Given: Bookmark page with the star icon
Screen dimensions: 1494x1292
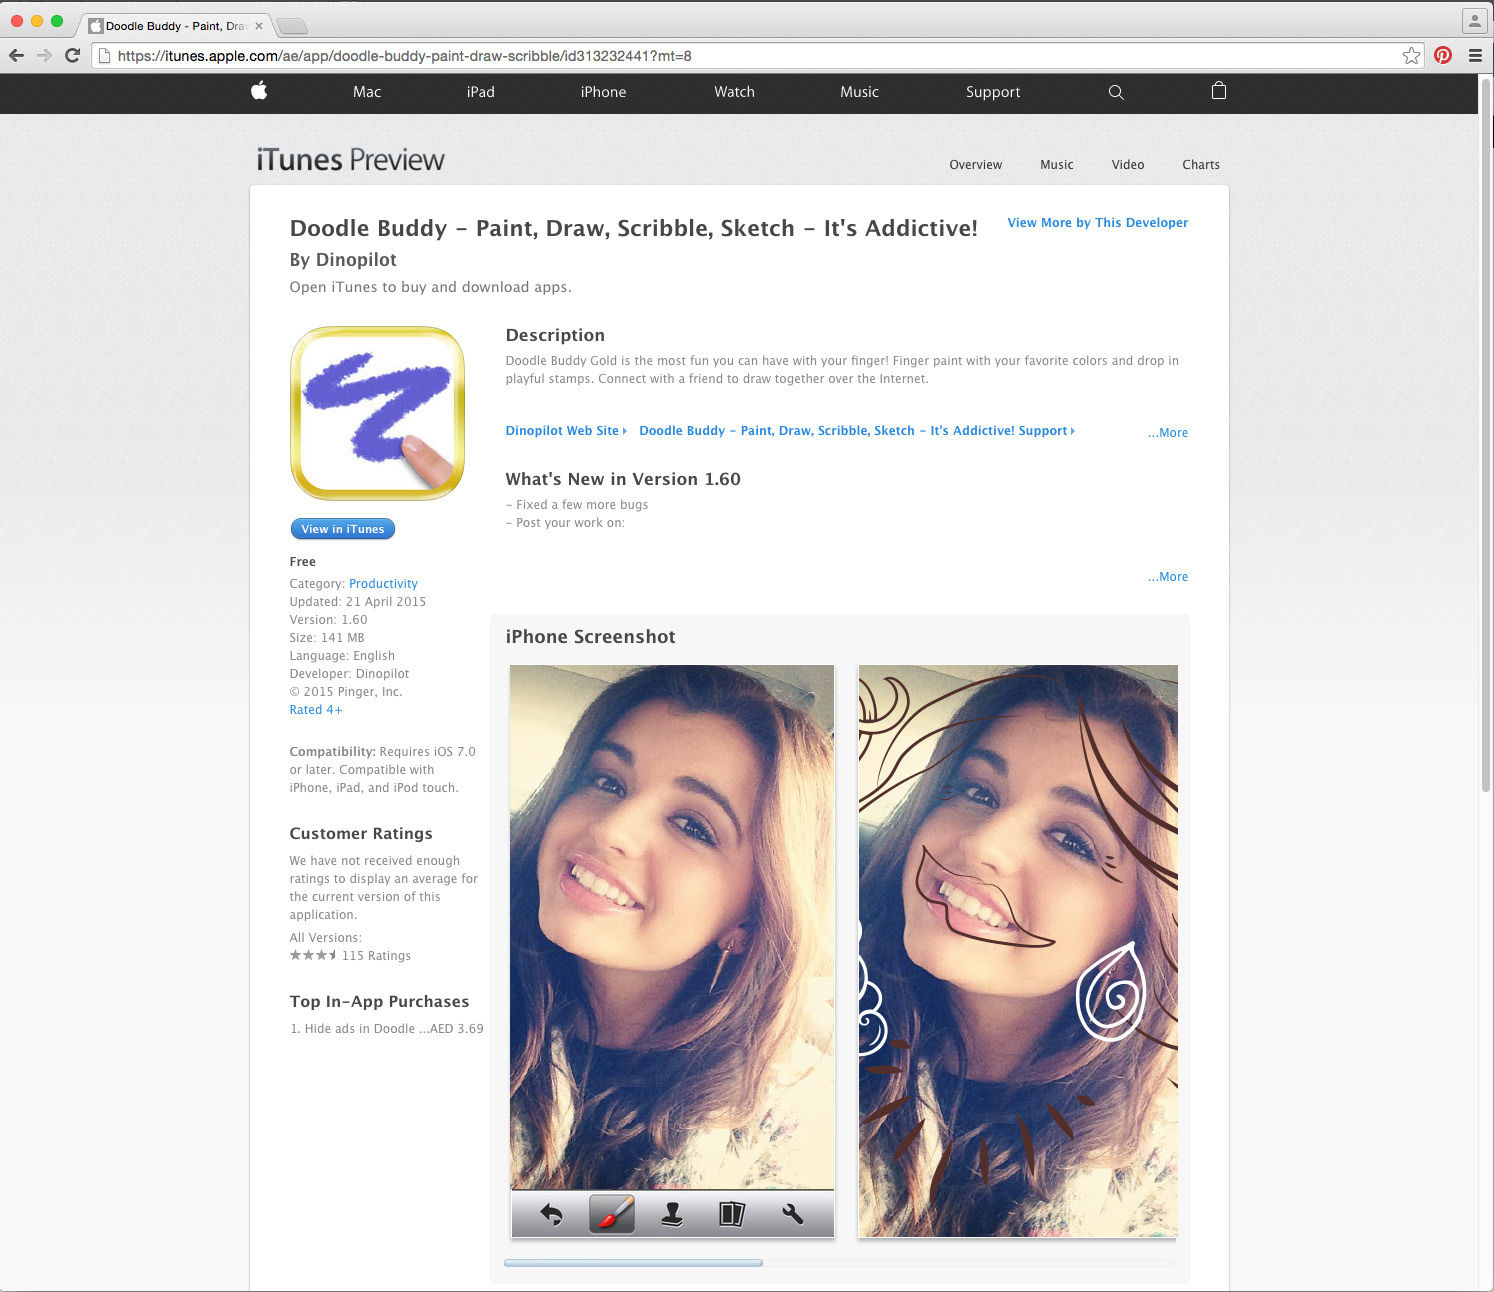Looking at the screenshot, I should (1411, 56).
